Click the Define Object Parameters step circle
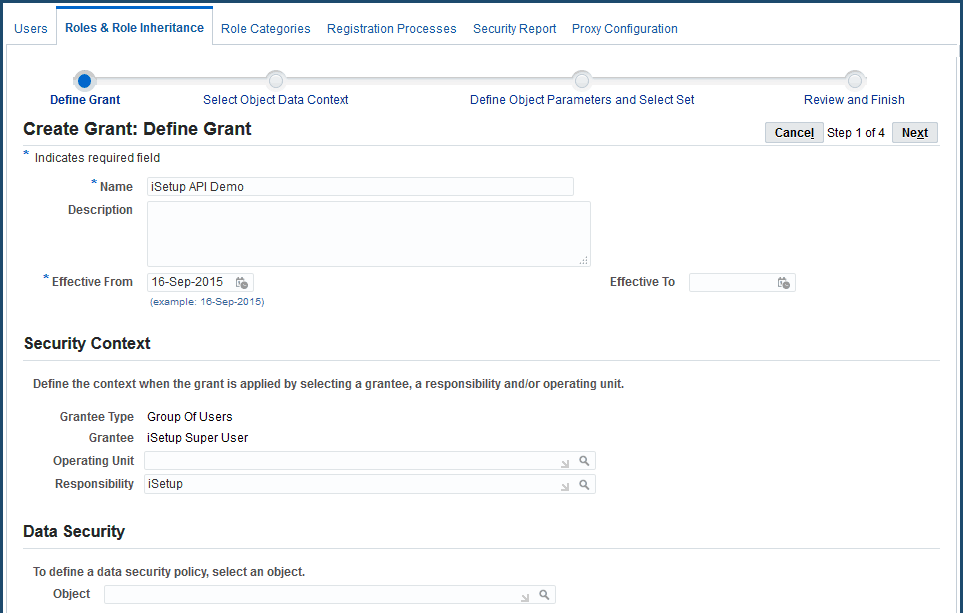The height and width of the screenshot is (613, 963). [x=582, y=80]
